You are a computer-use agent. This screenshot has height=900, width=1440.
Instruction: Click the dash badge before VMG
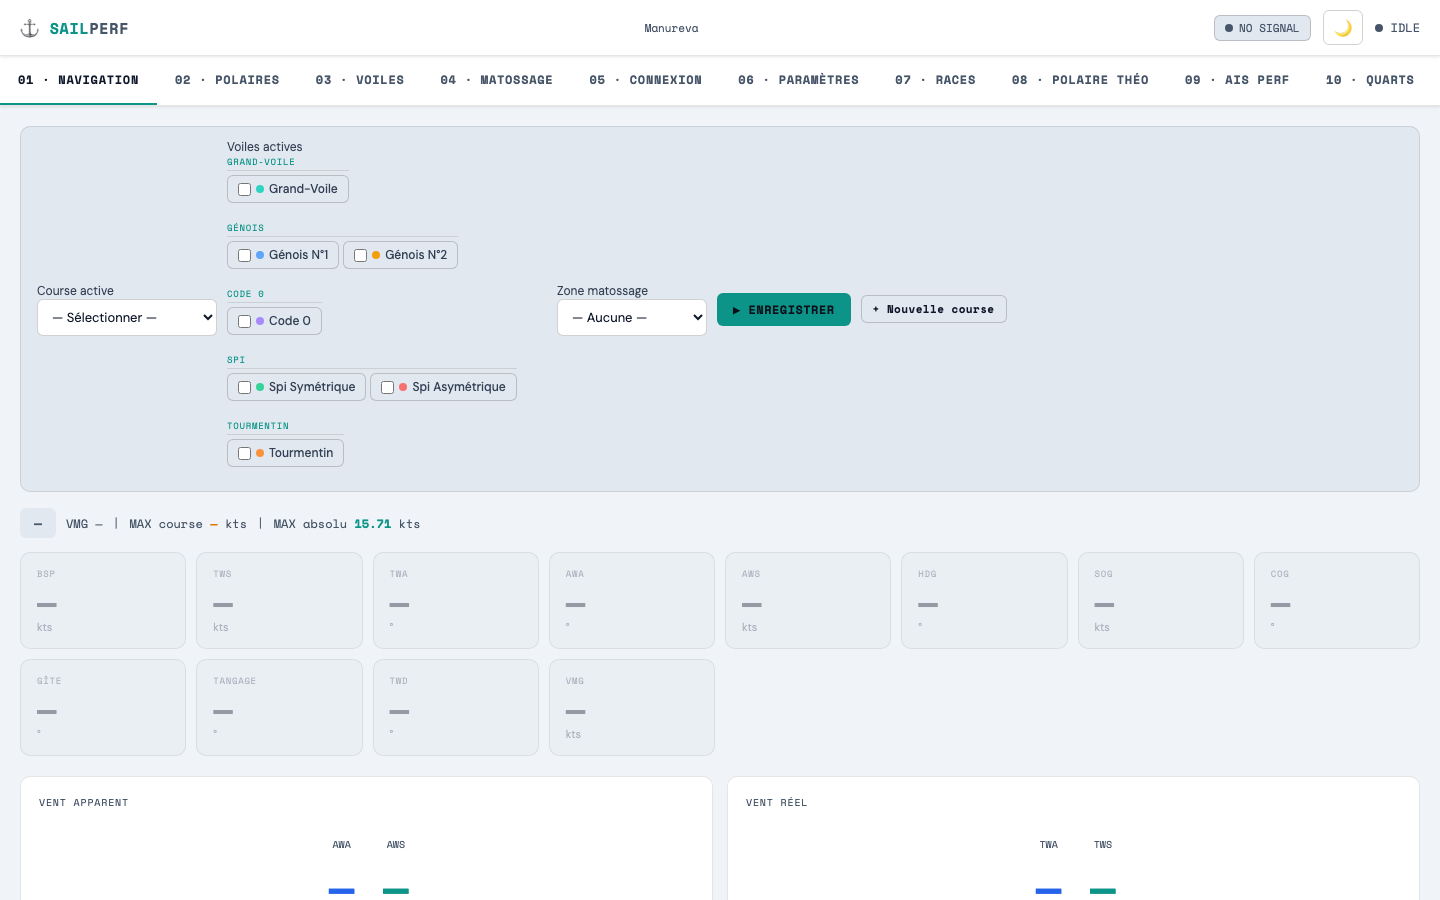pyautogui.click(x=38, y=523)
